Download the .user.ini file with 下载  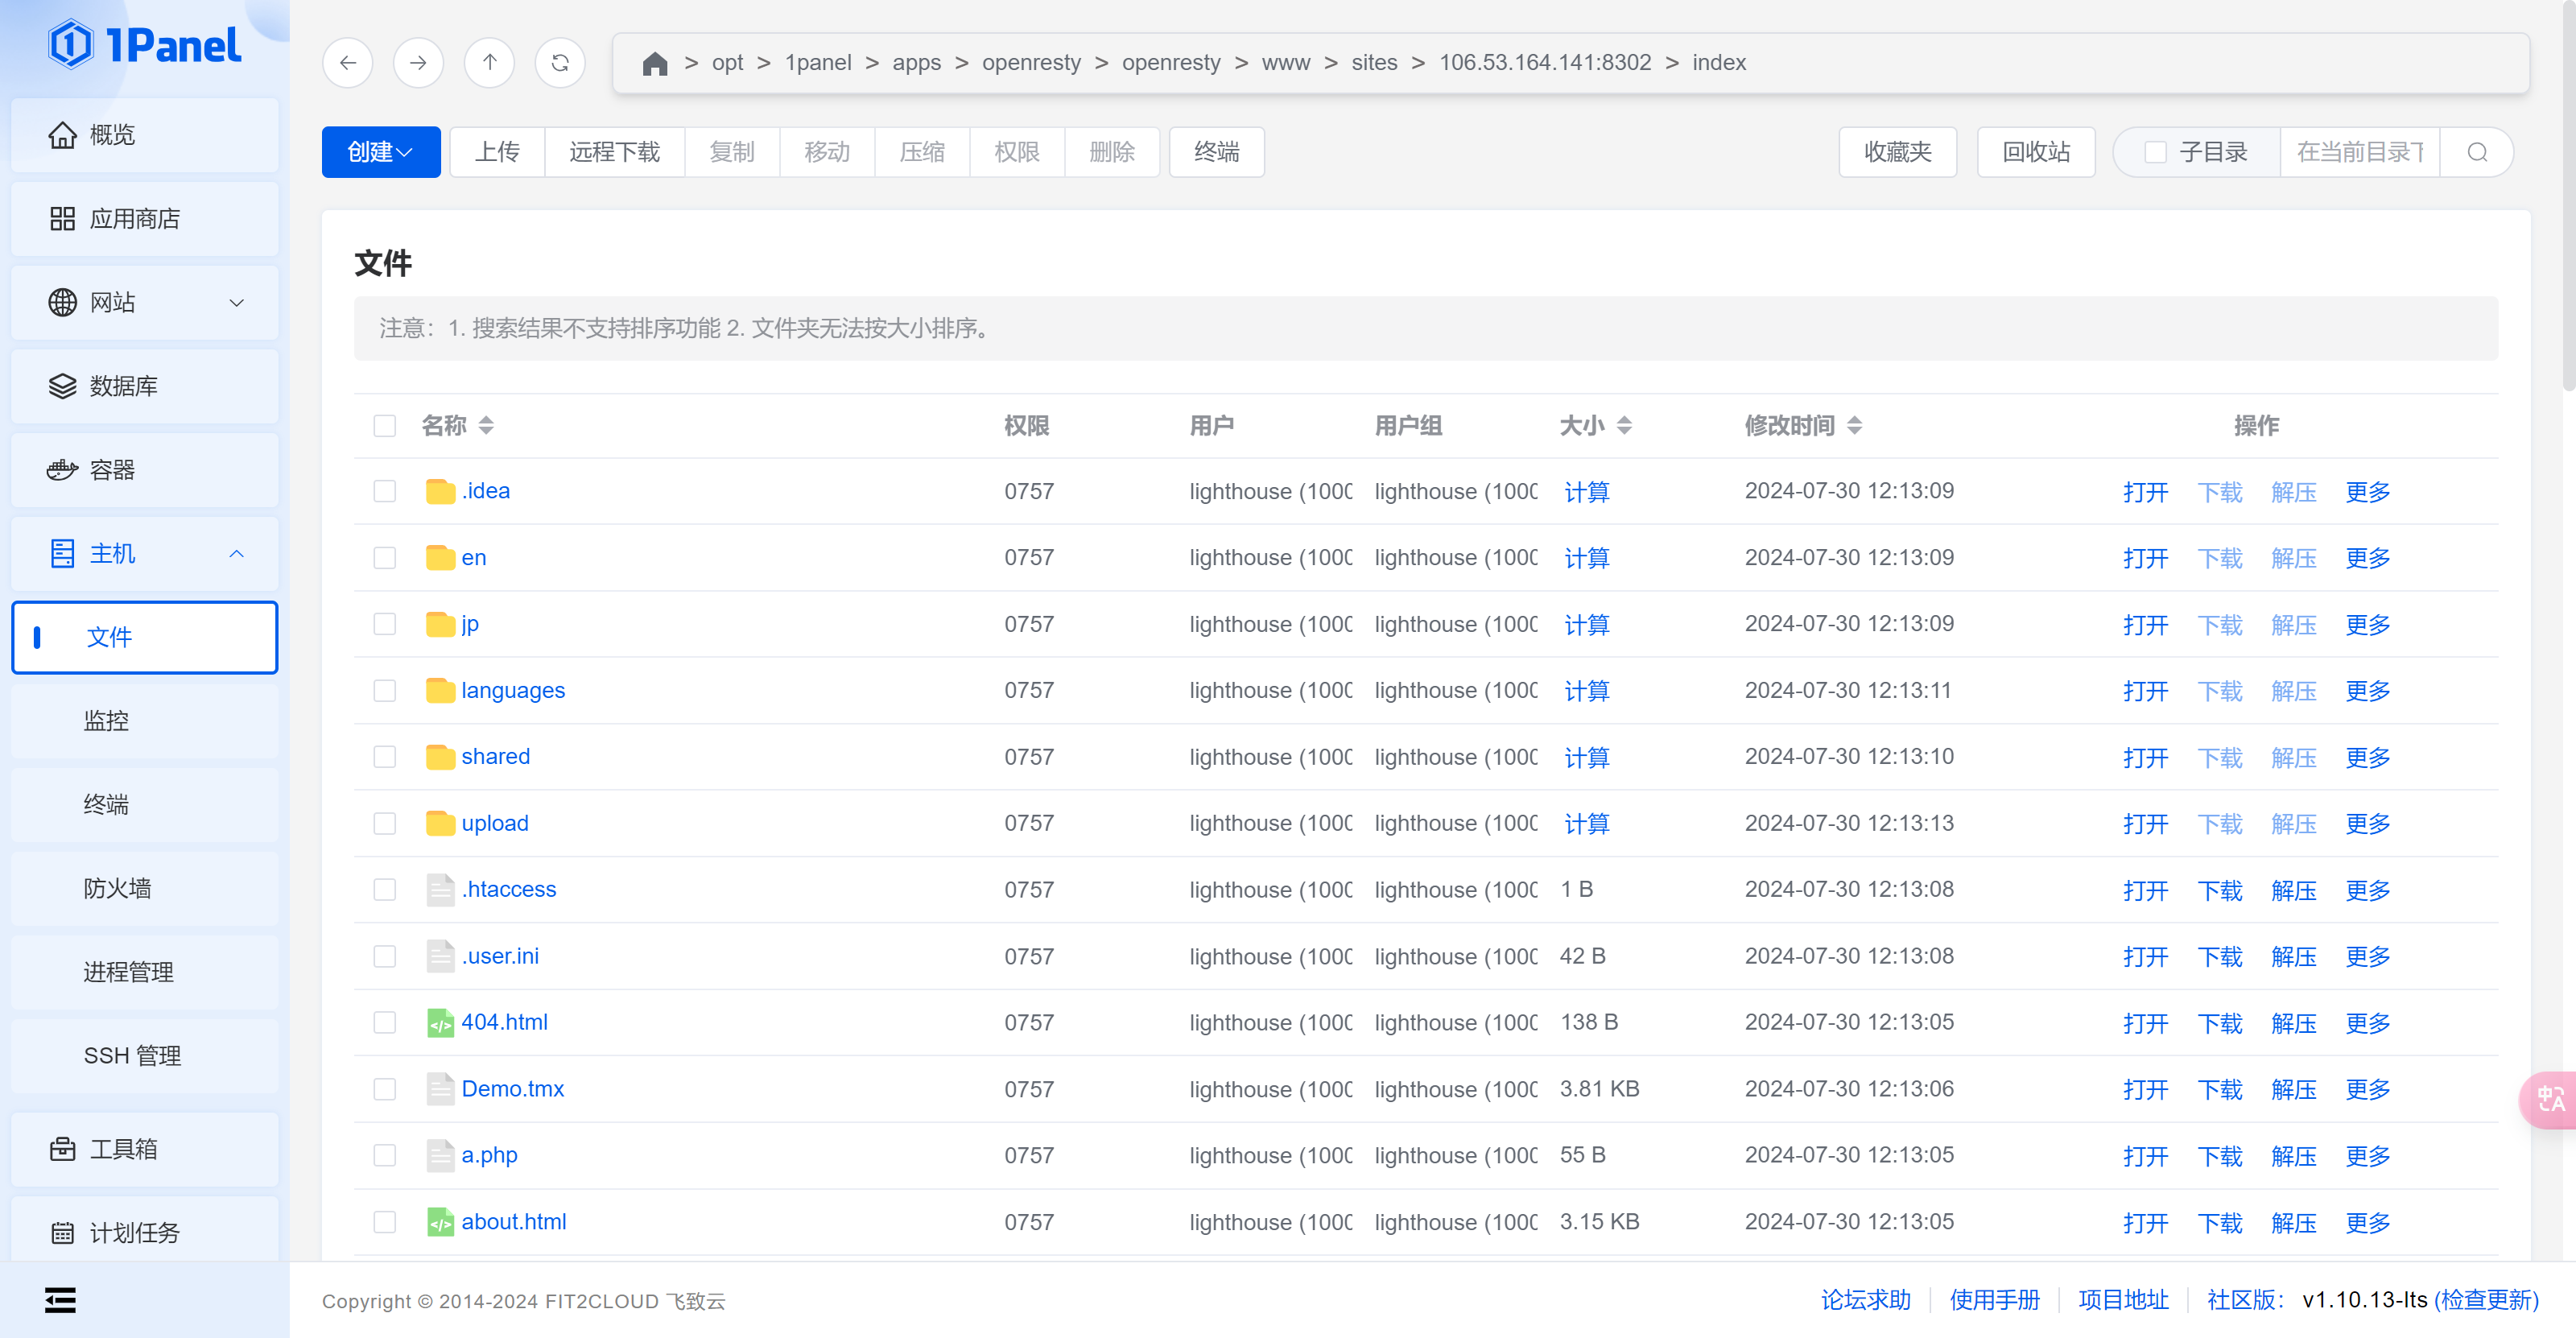point(2219,956)
